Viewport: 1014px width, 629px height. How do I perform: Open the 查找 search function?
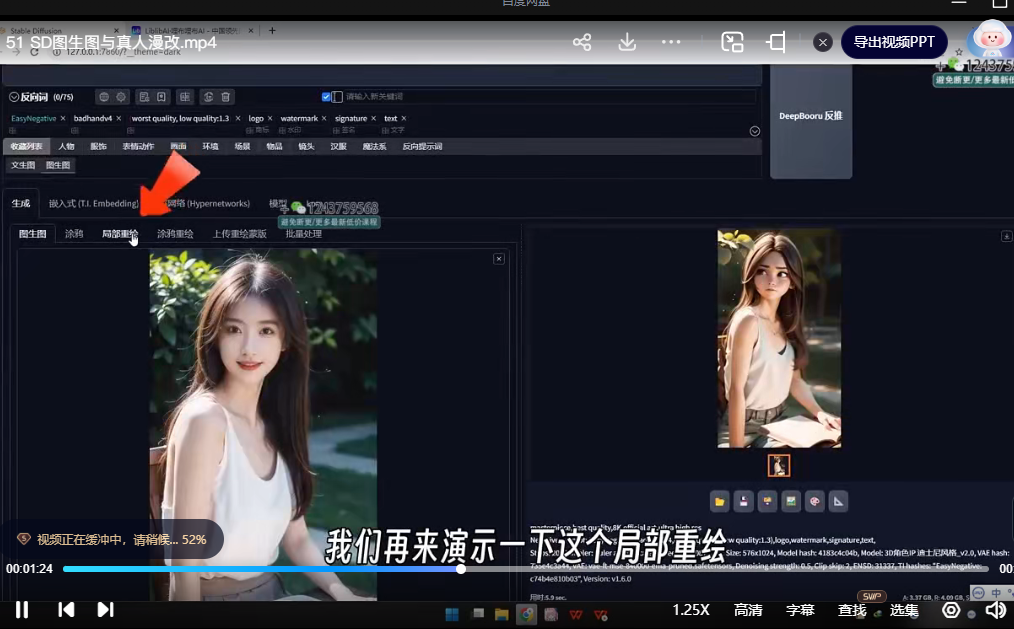pyautogui.click(x=852, y=610)
